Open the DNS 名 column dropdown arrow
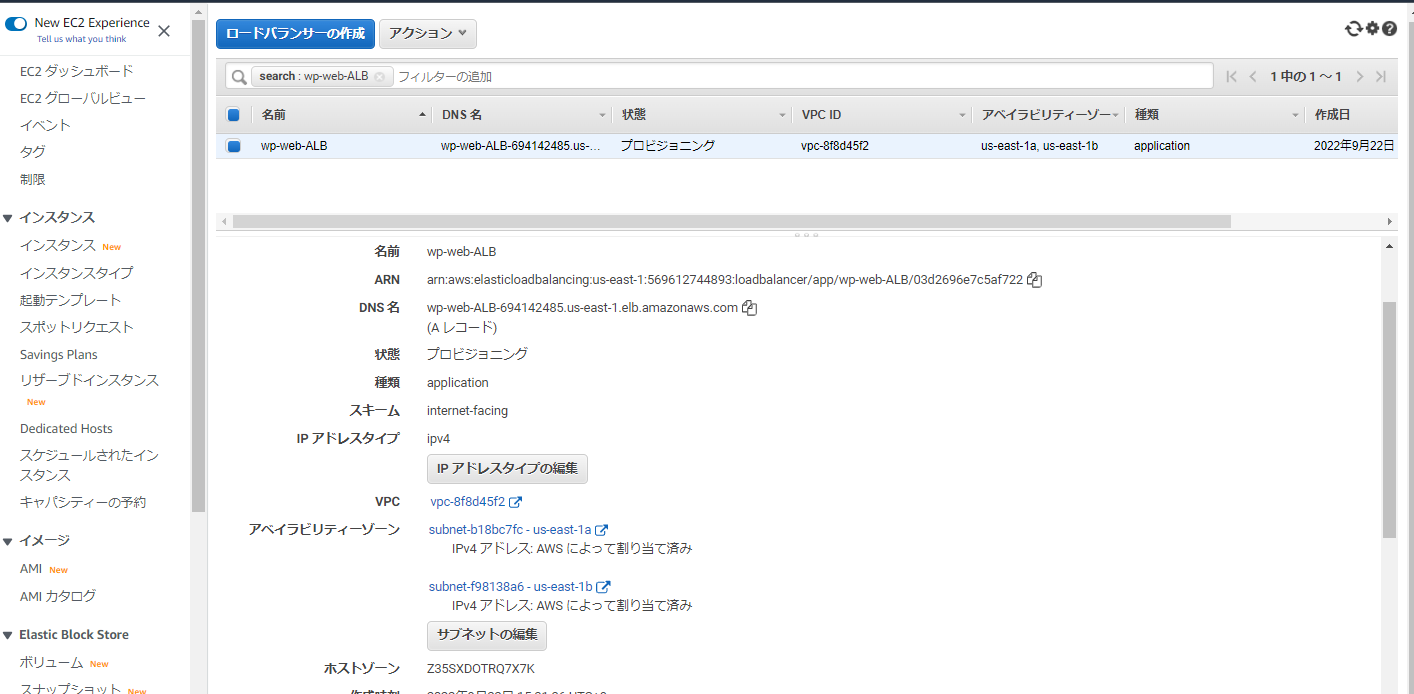Viewport: 1414px width, 694px height. coord(602,115)
